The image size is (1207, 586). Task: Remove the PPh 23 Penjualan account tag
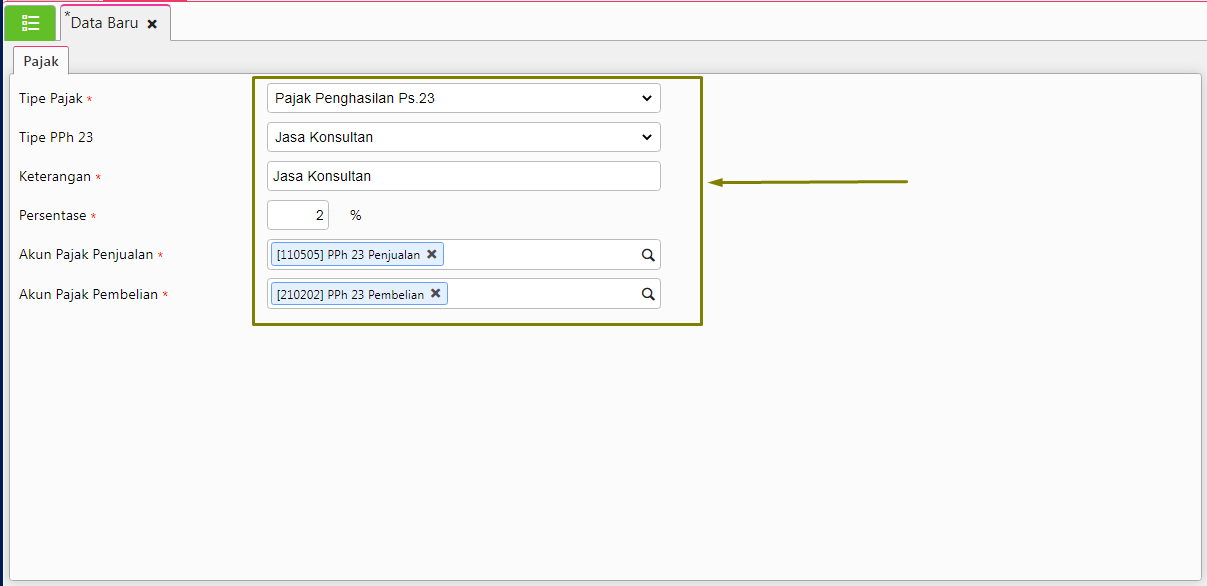click(x=432, y=254)
